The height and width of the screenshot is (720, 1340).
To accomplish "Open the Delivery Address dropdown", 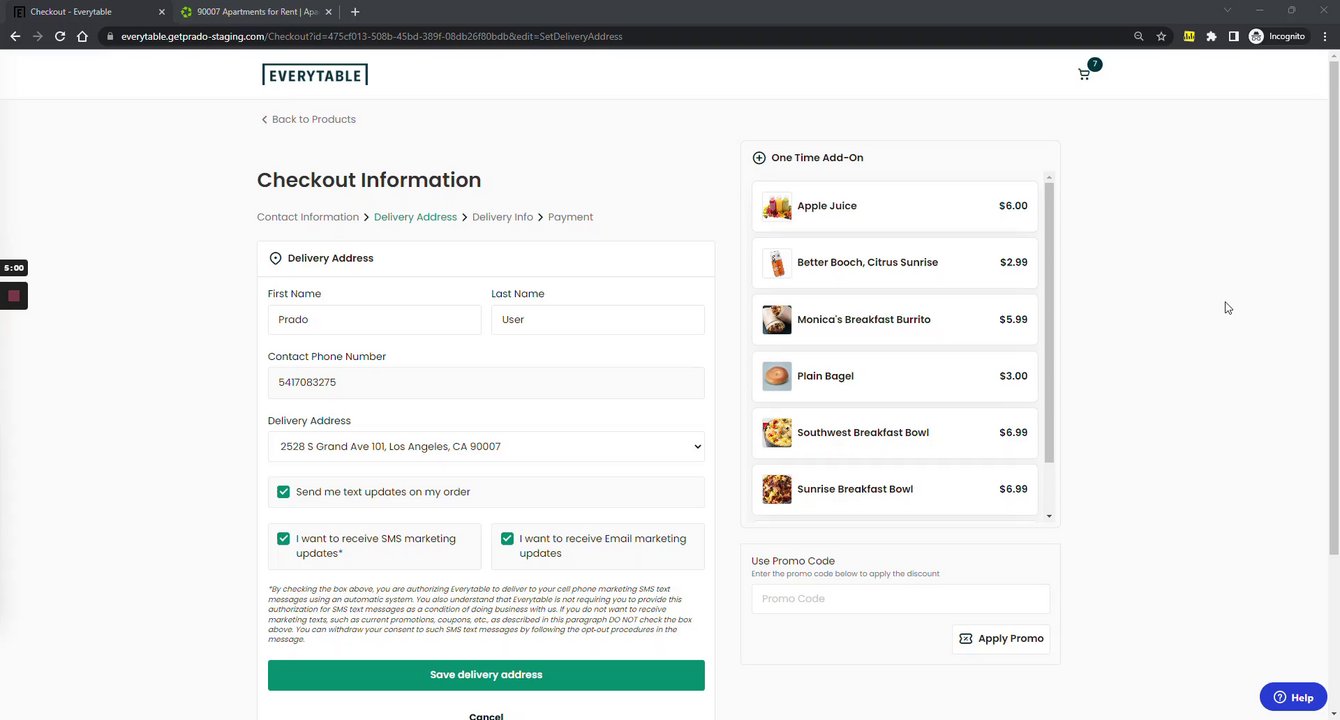I will pos(486,447).
